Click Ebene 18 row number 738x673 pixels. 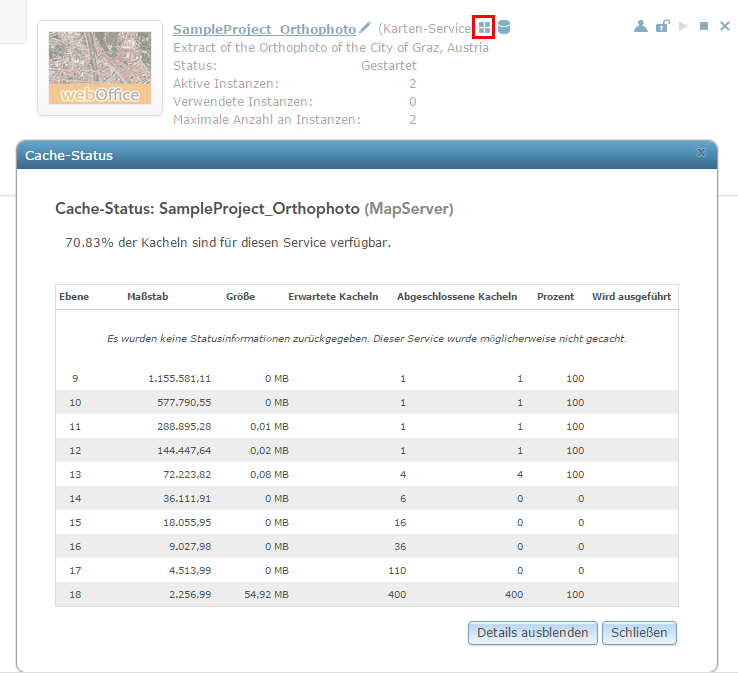tap(75, 594)
